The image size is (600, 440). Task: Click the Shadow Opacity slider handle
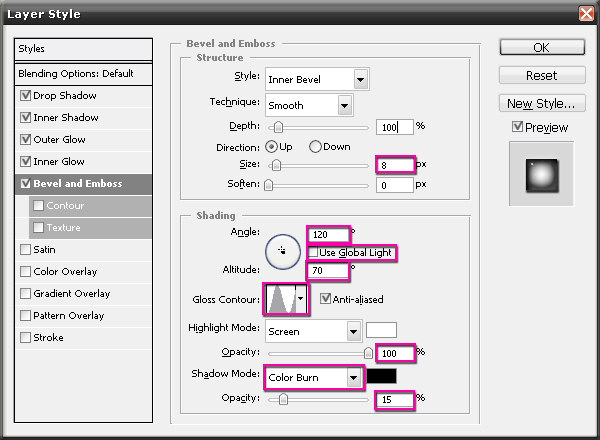click(x=283, y=399)
